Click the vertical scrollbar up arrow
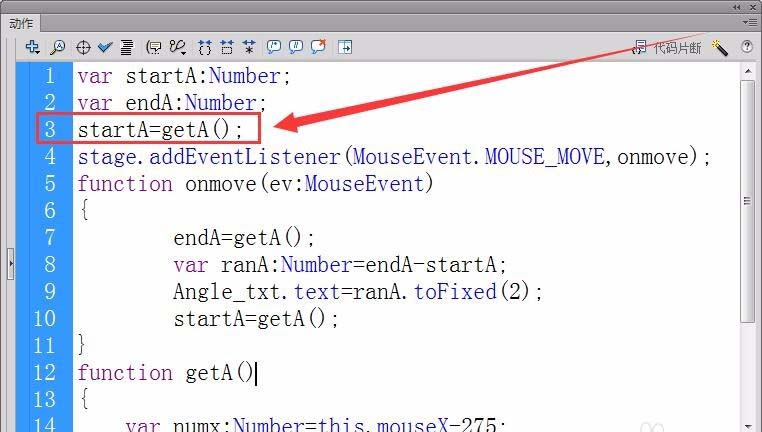Screen dimensions: 762x432 point(748,71)
